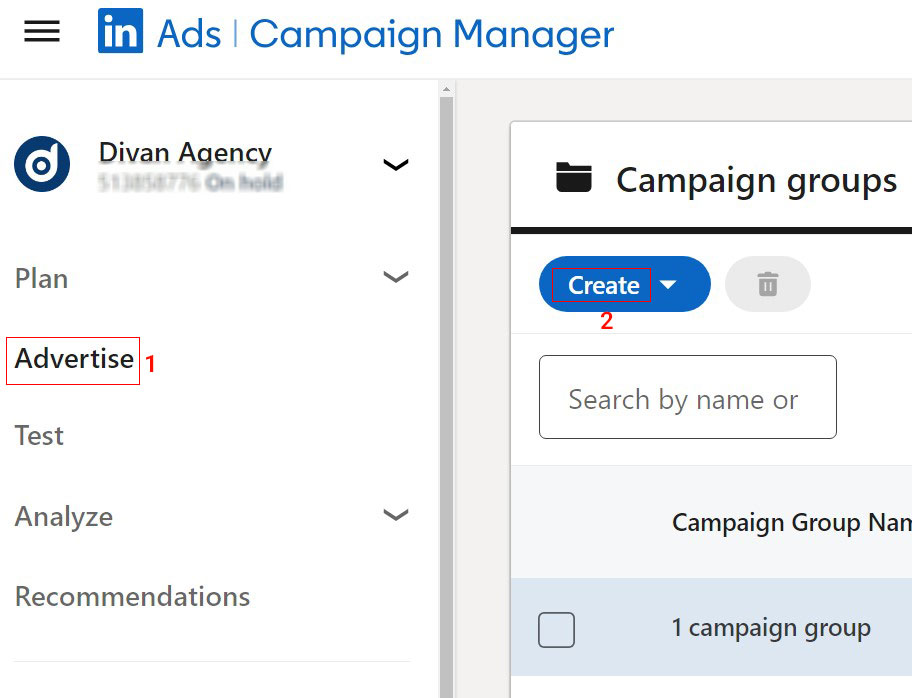The image size is (912, 698).
Task: Focus the Search by name field
Action: pos(687,397)
